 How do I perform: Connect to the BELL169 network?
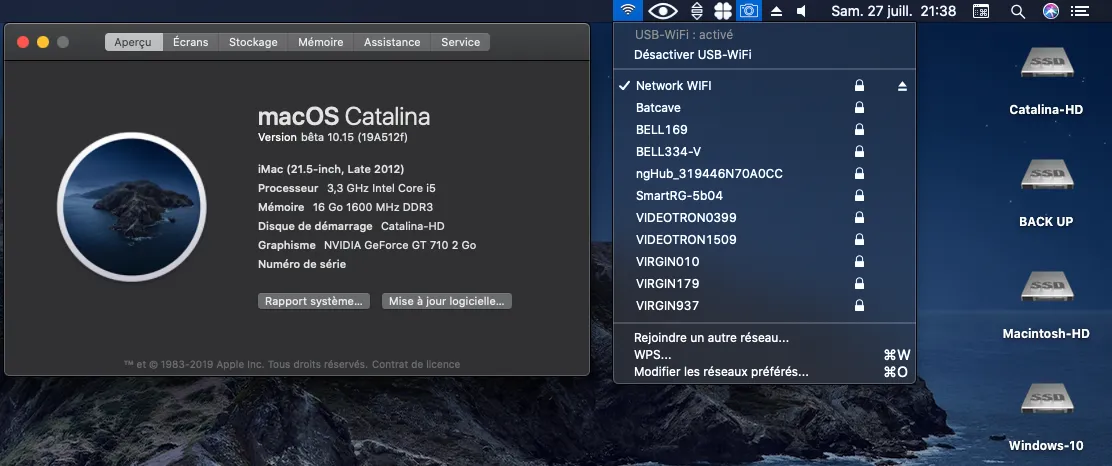tap(764, 130)
